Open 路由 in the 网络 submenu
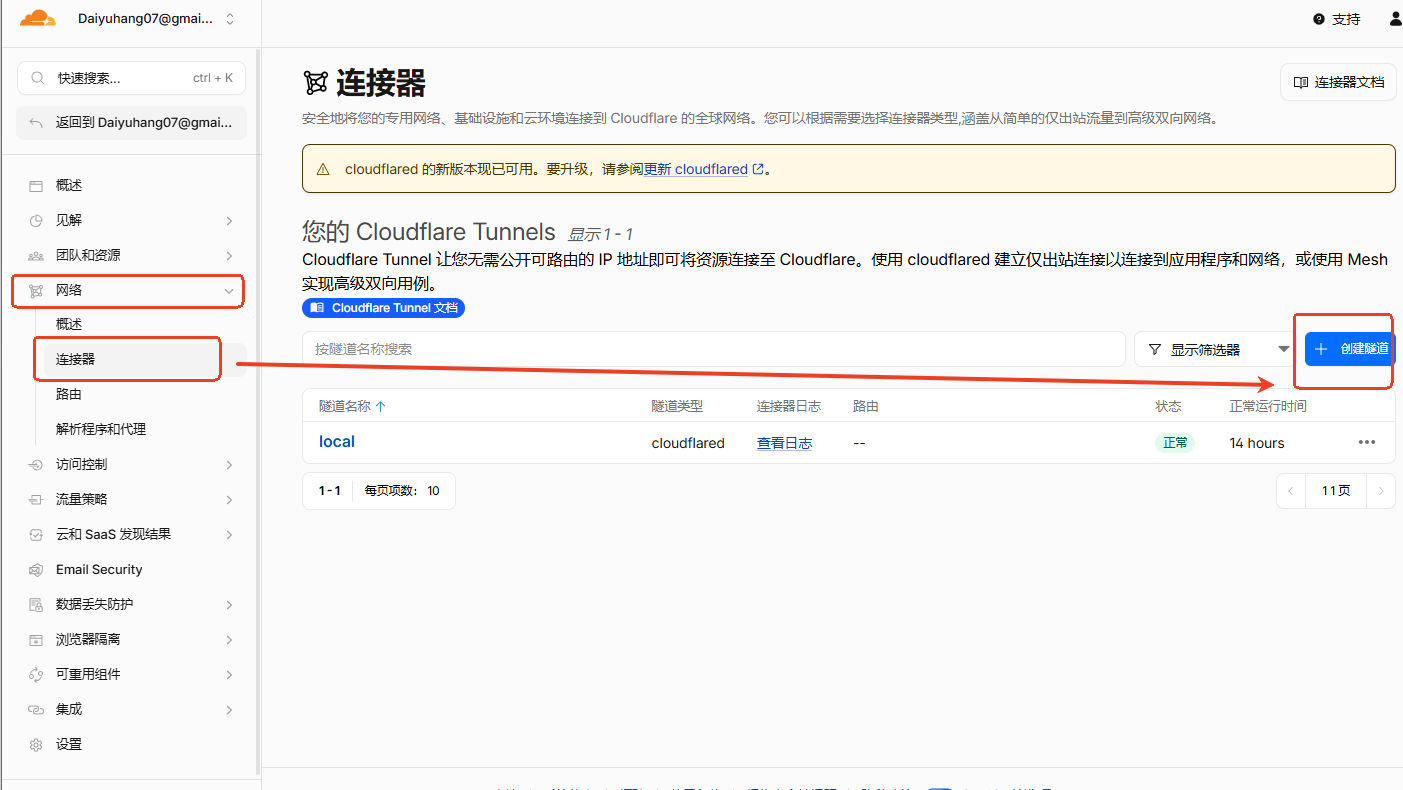 click(69, 395)
